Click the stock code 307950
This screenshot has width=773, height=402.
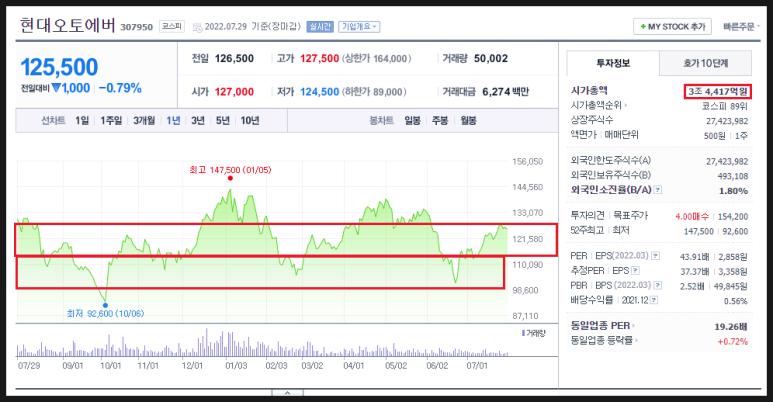(x=137, y=27)
